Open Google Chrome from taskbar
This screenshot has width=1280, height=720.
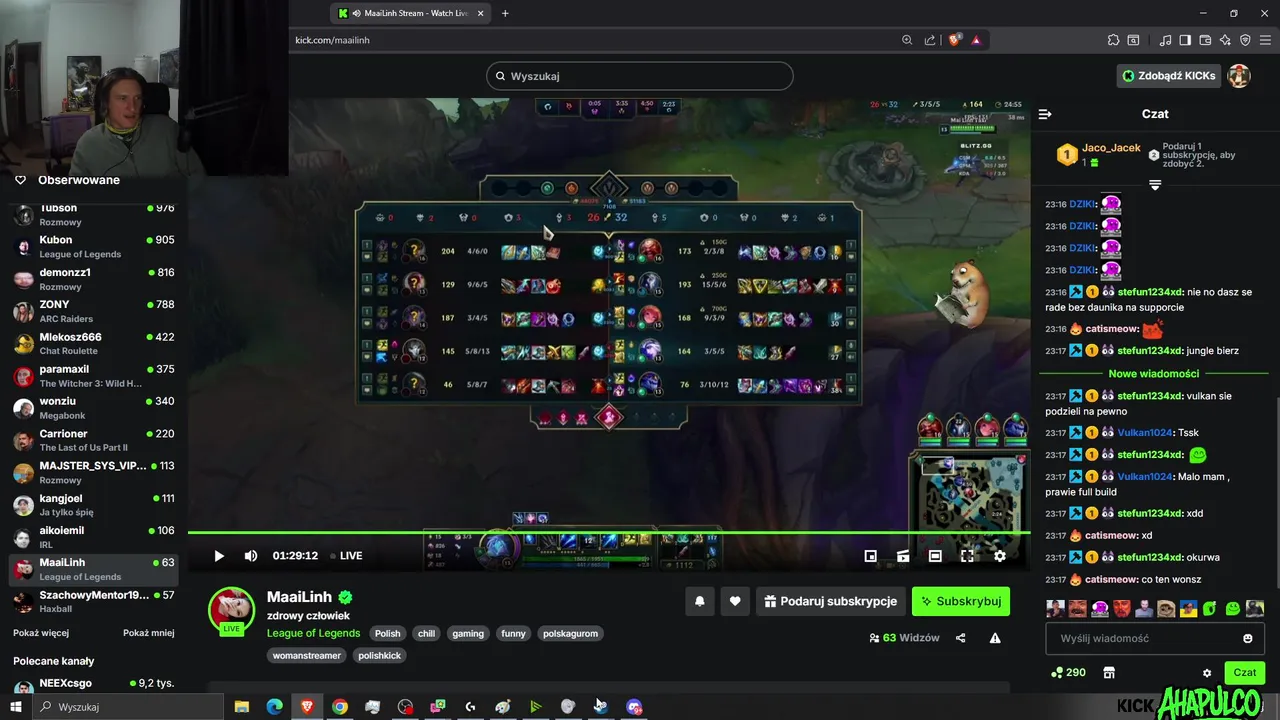(340, 707)
